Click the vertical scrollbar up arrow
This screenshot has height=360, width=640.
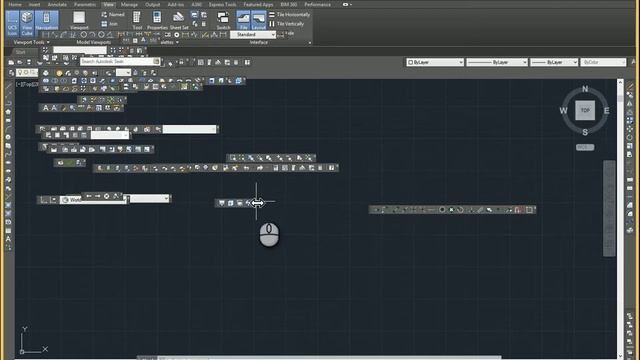click(x=620, y=82)
